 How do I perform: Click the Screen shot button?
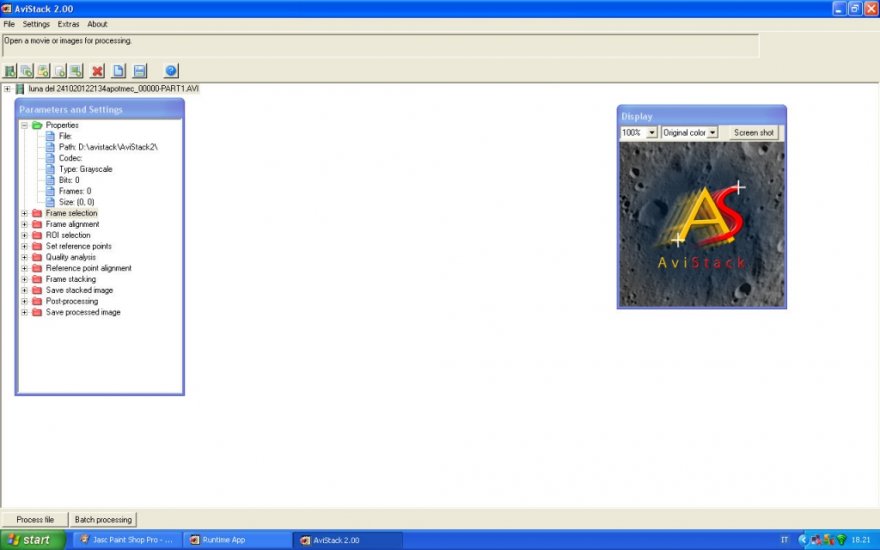coord(754,132)
